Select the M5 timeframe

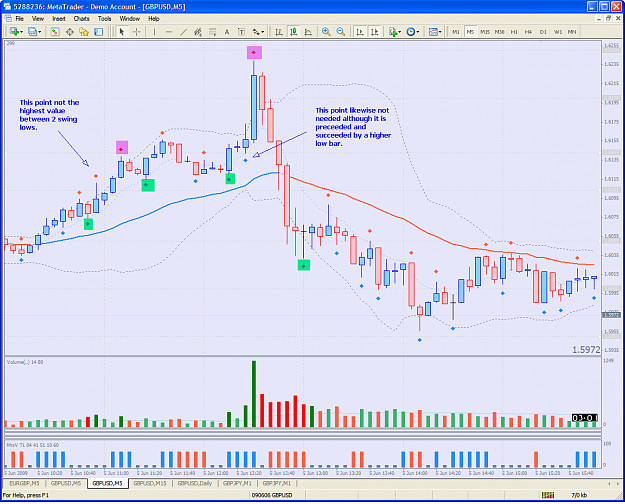click(470, 32)
